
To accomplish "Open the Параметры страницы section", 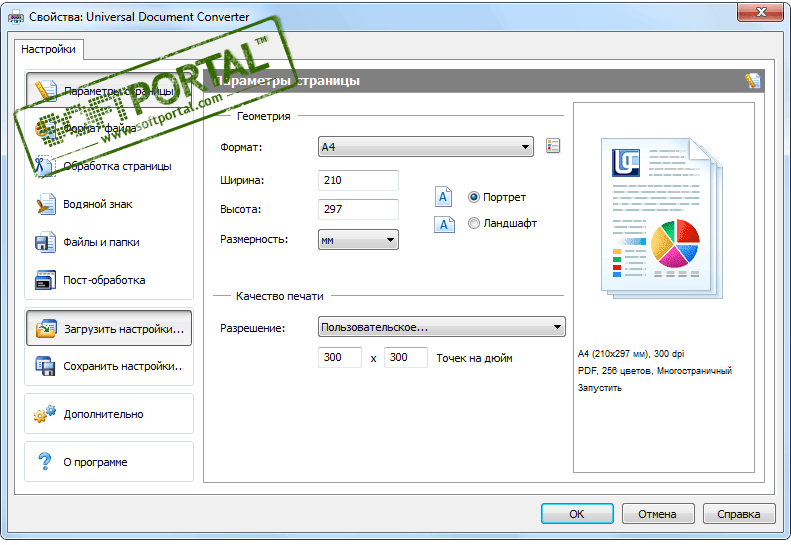I will pyautogui.click(x=108, y=91).
